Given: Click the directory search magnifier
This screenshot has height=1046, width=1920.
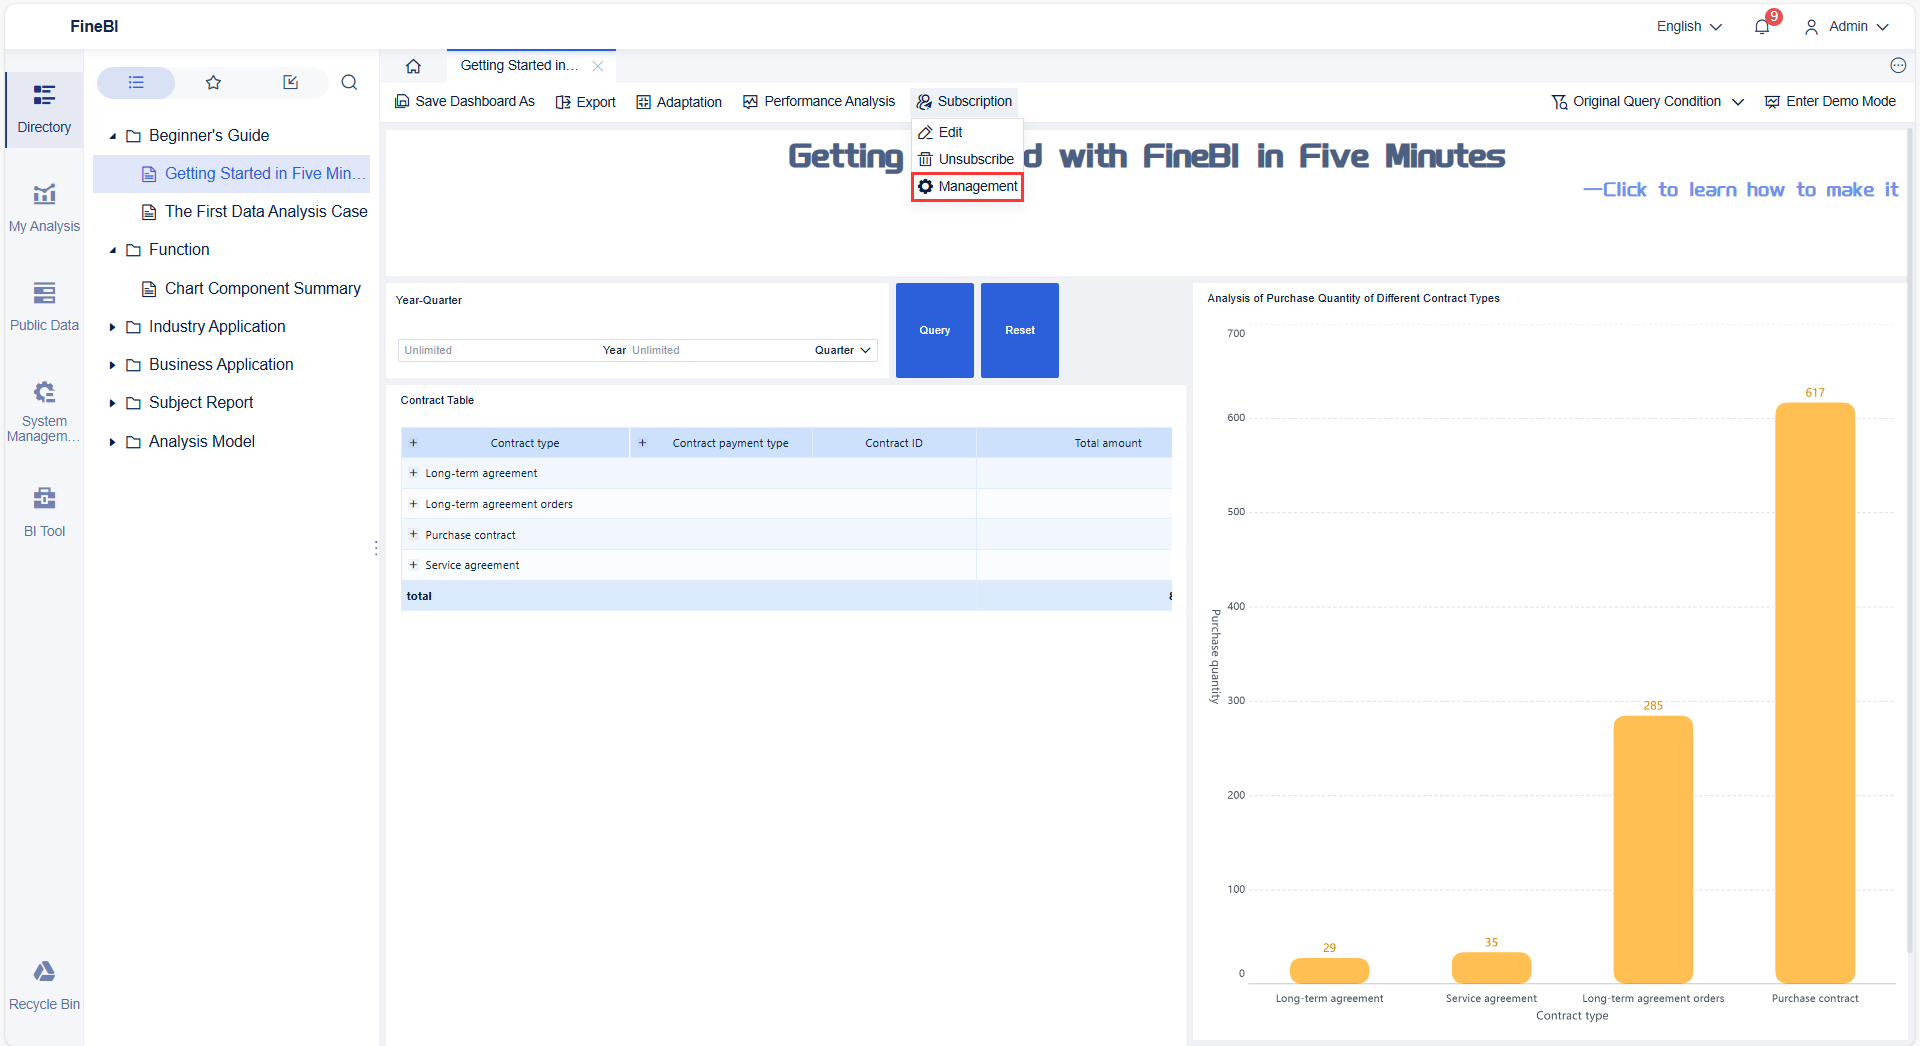Looking at the screenshot, I should tap(349, 82).
